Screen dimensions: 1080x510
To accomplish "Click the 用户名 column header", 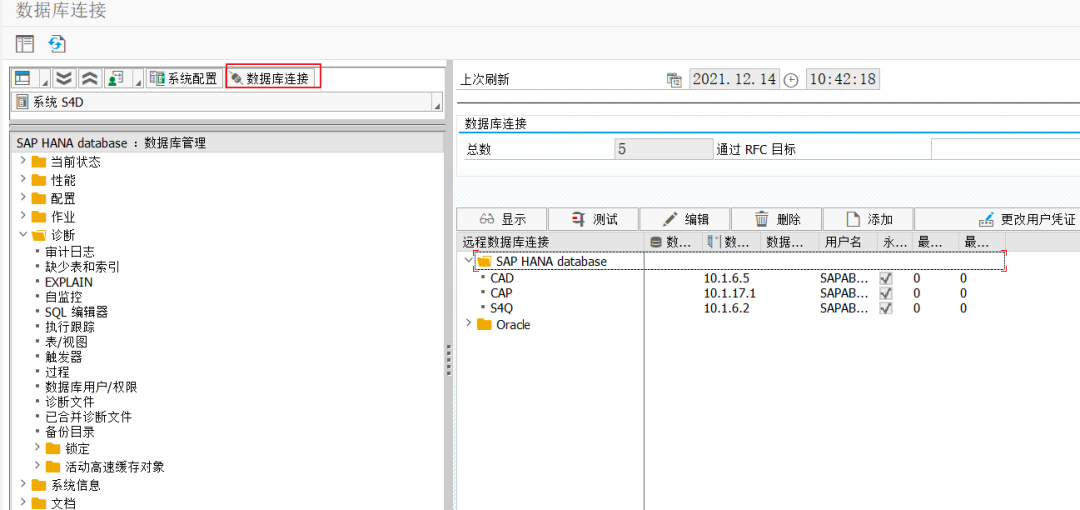I will (846, 242).
